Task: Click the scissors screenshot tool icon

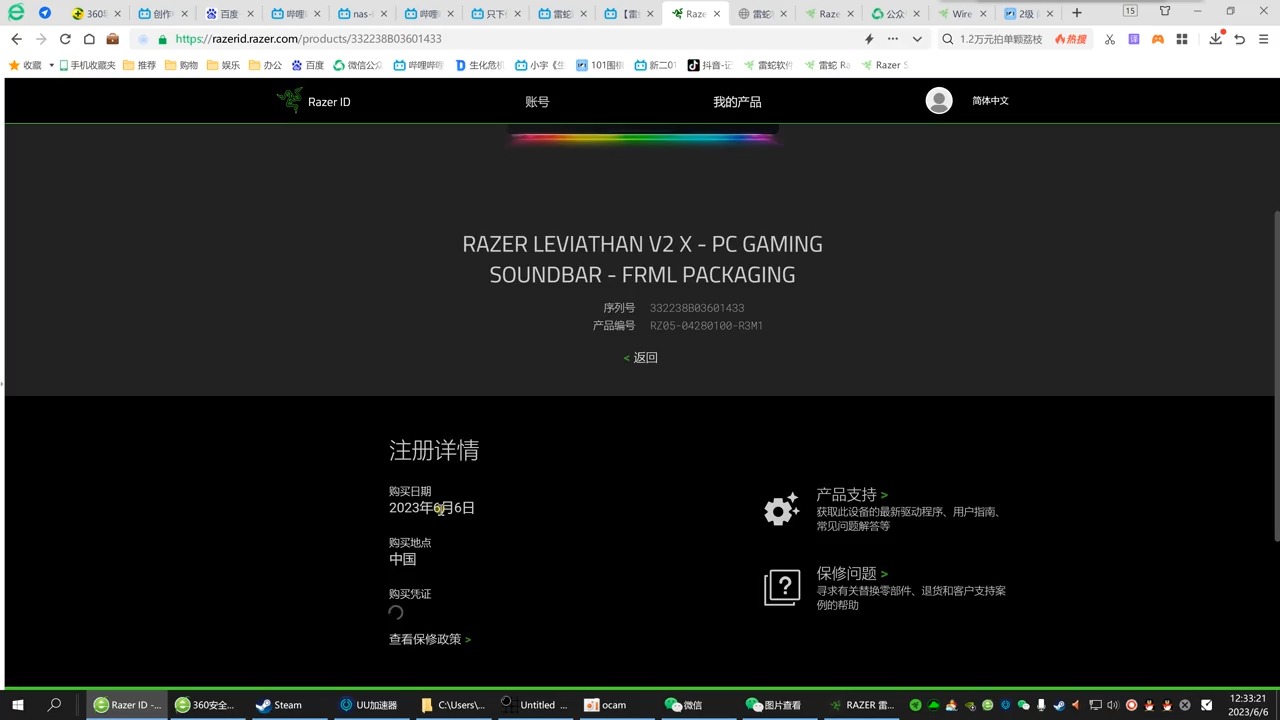Action: click(1110, 39)
